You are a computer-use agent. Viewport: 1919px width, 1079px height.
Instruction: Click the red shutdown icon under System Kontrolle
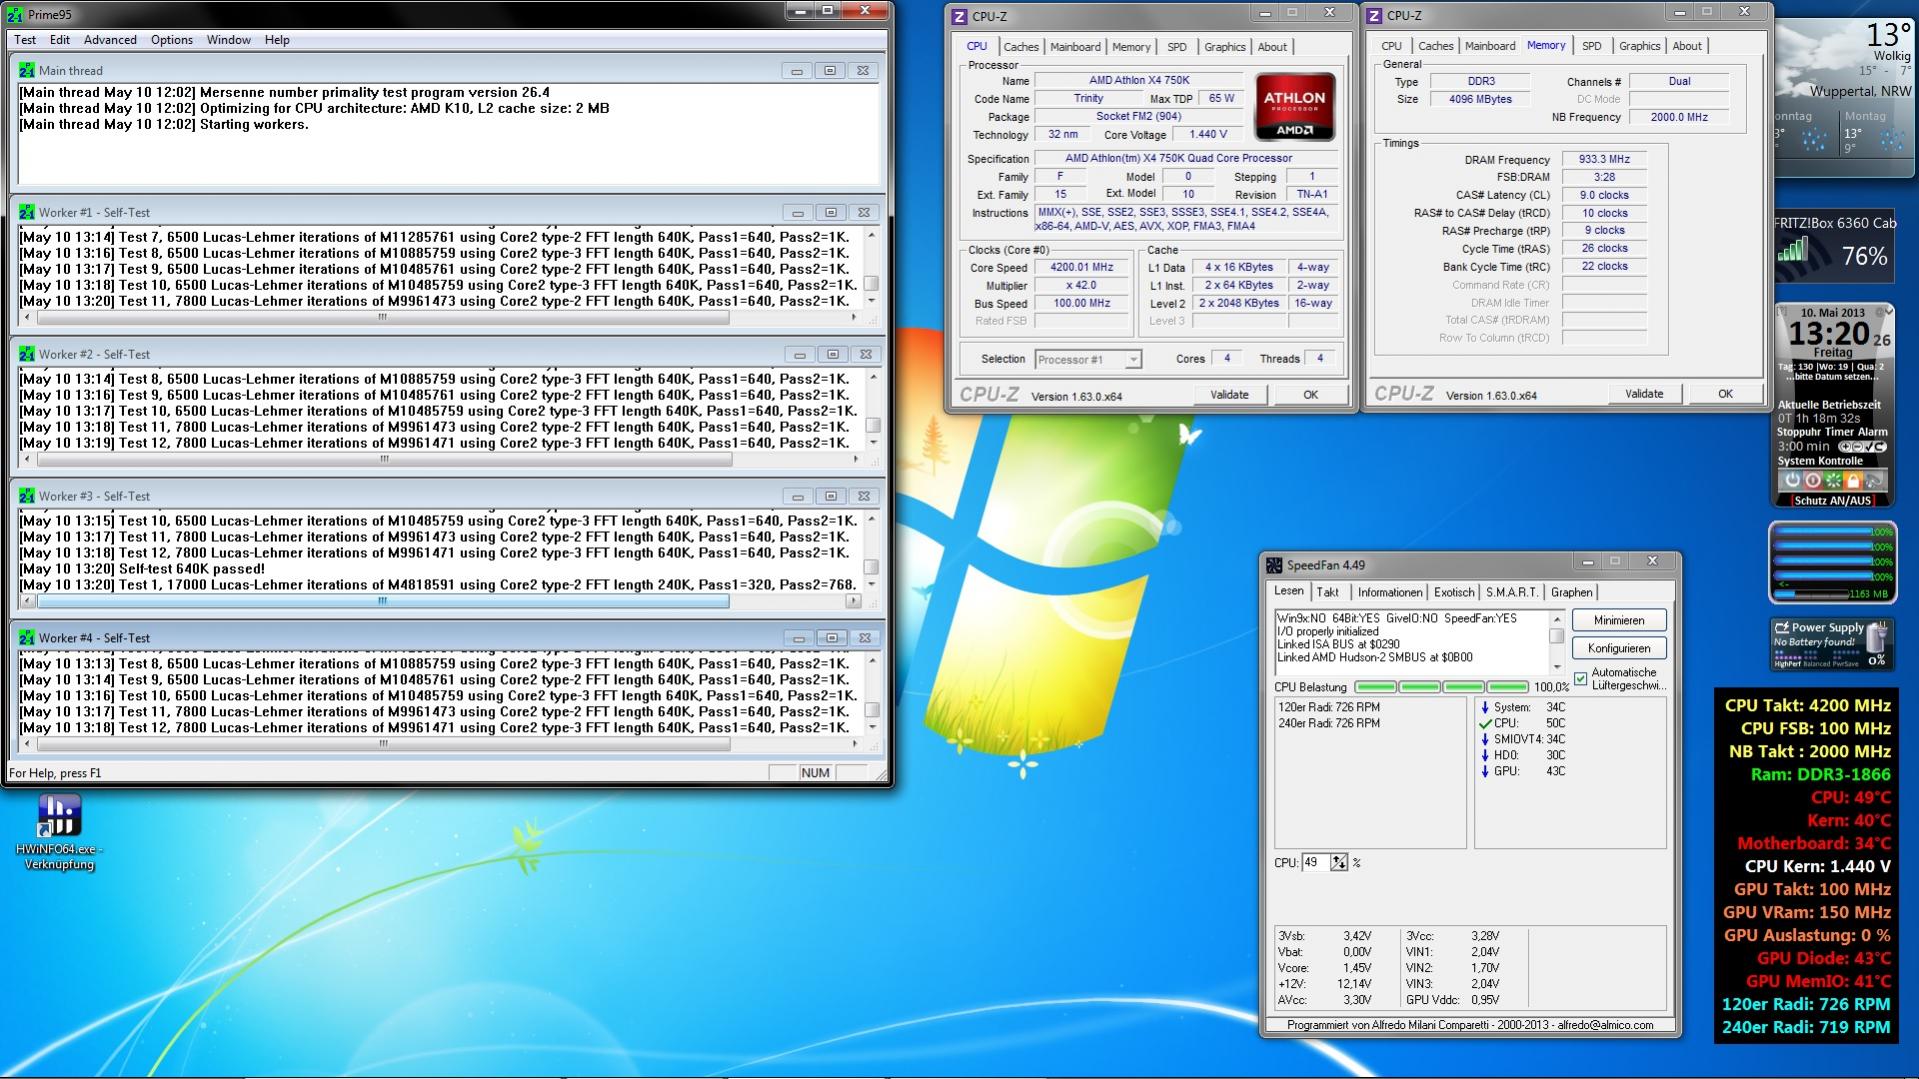pyautogui.click(x=1812, y=480)
